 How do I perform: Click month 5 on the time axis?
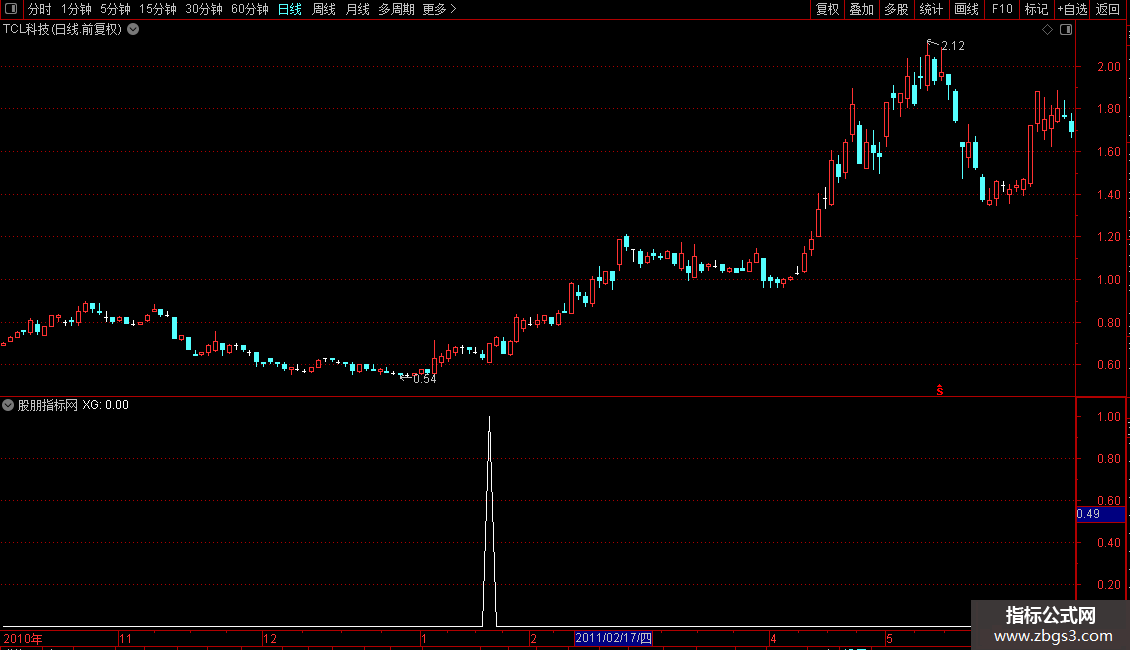click(x=889, y=638)
